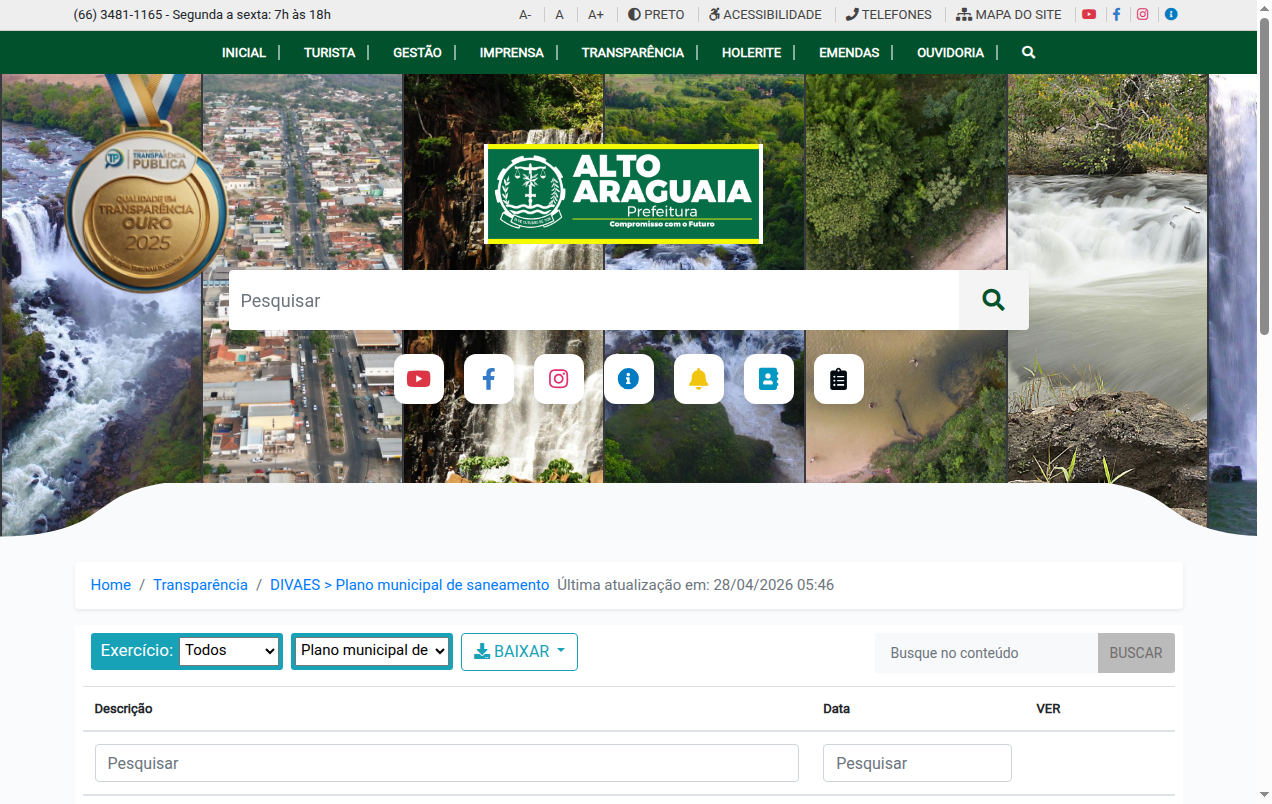This screenshot has height=804, width=1272.
Task: Focus the Busque no conteúdo field
Action: pos(986,653)
